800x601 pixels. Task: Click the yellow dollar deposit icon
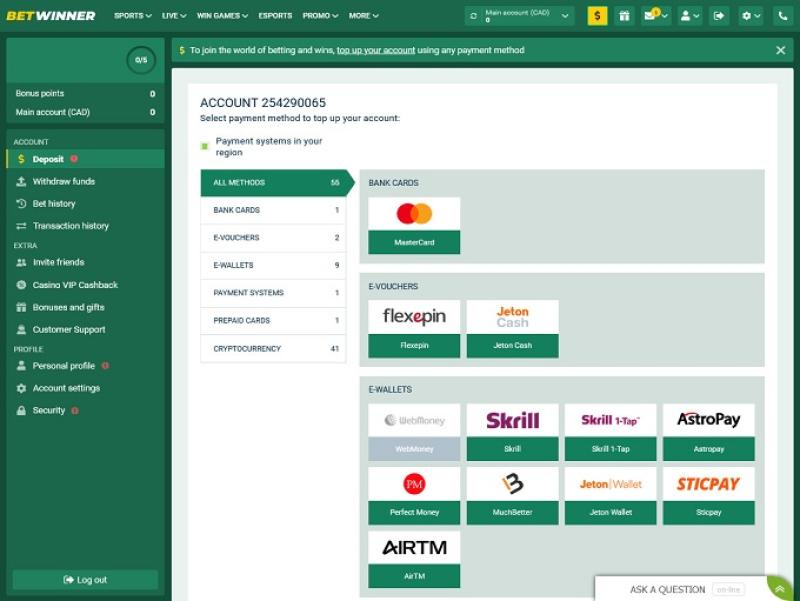597,16
